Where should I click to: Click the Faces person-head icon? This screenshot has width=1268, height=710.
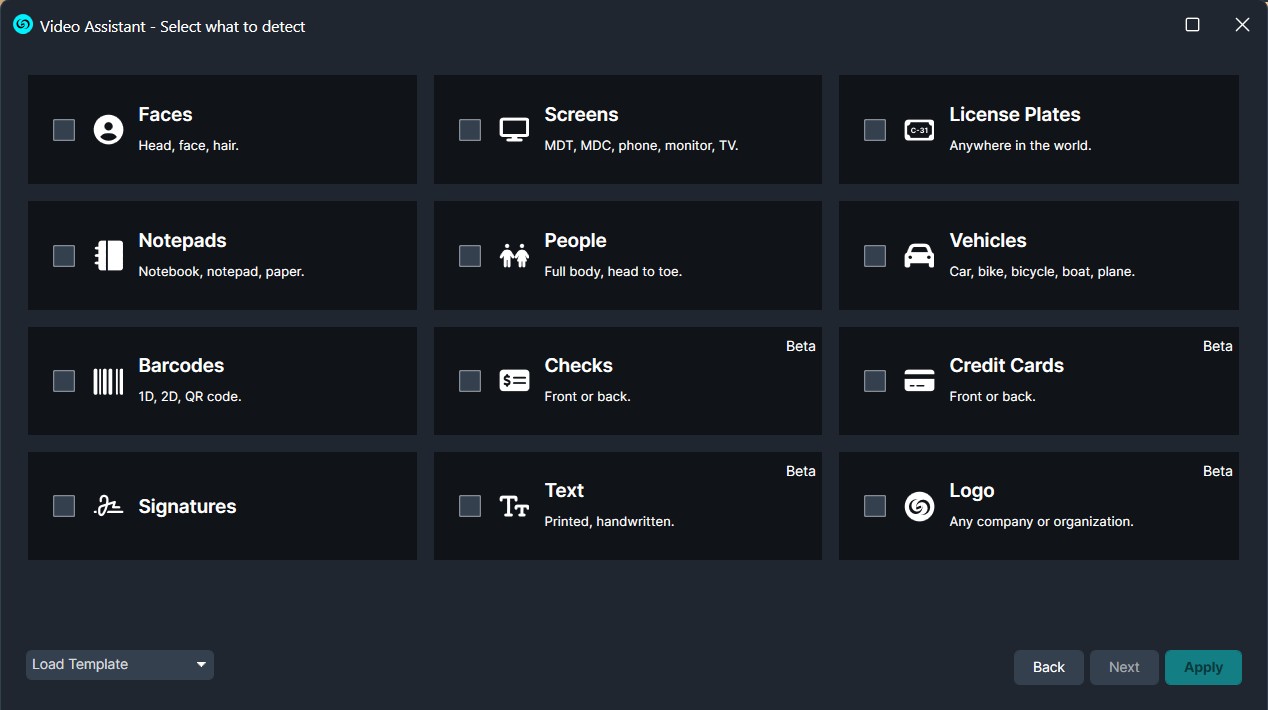(x=108, y=130)
